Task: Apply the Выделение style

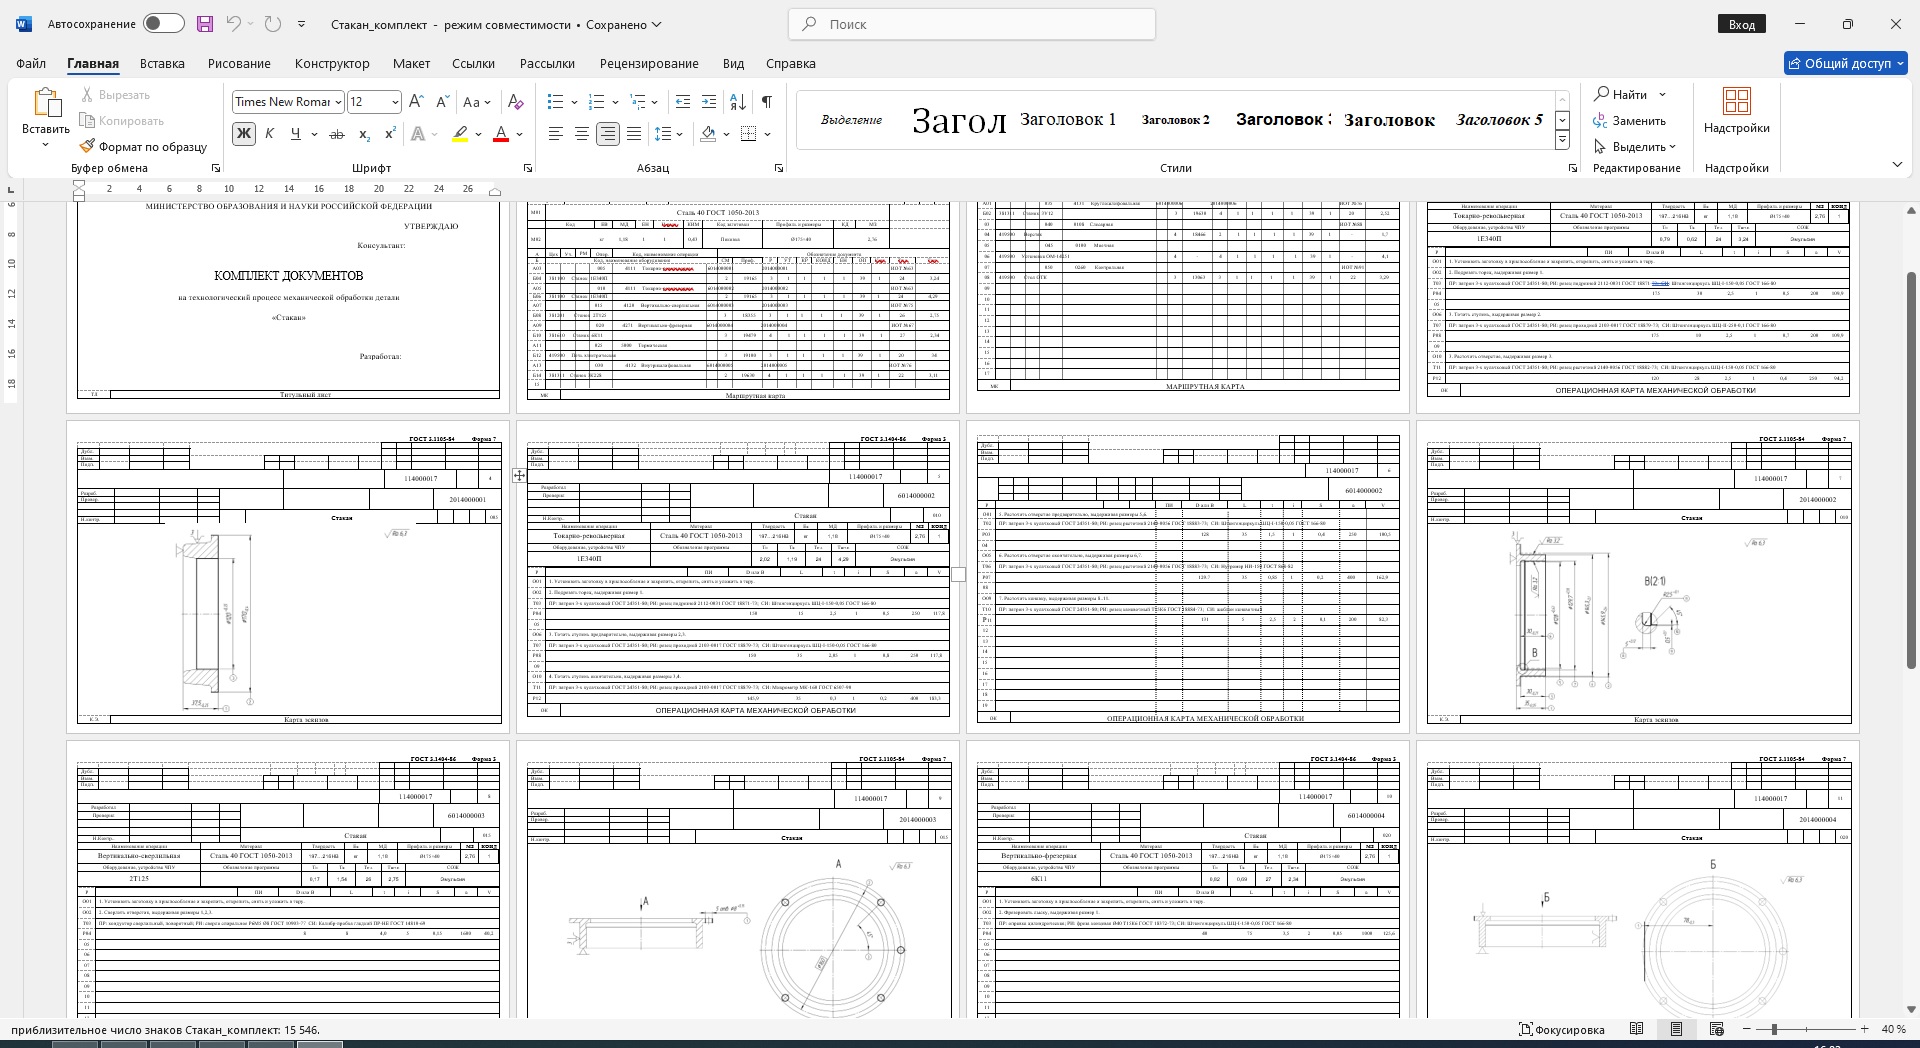Action: [851, 119]
